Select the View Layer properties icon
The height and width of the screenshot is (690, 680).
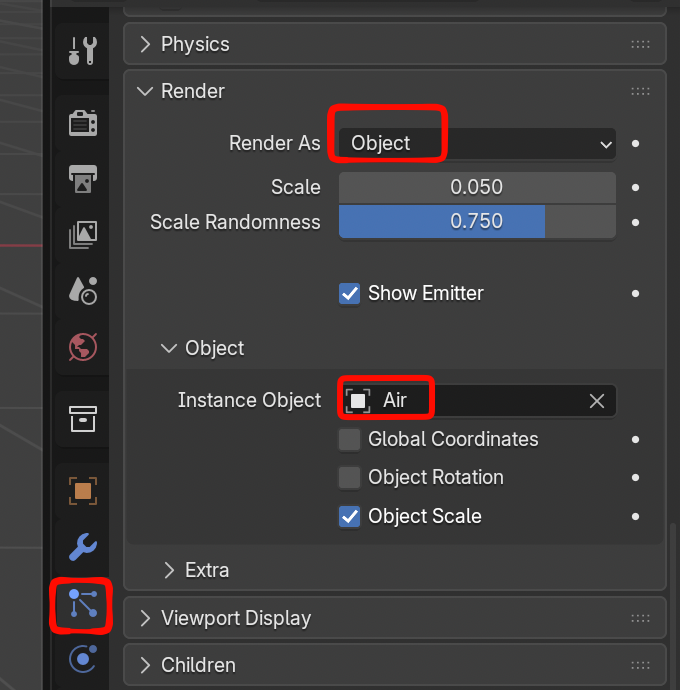click(82, 234)
